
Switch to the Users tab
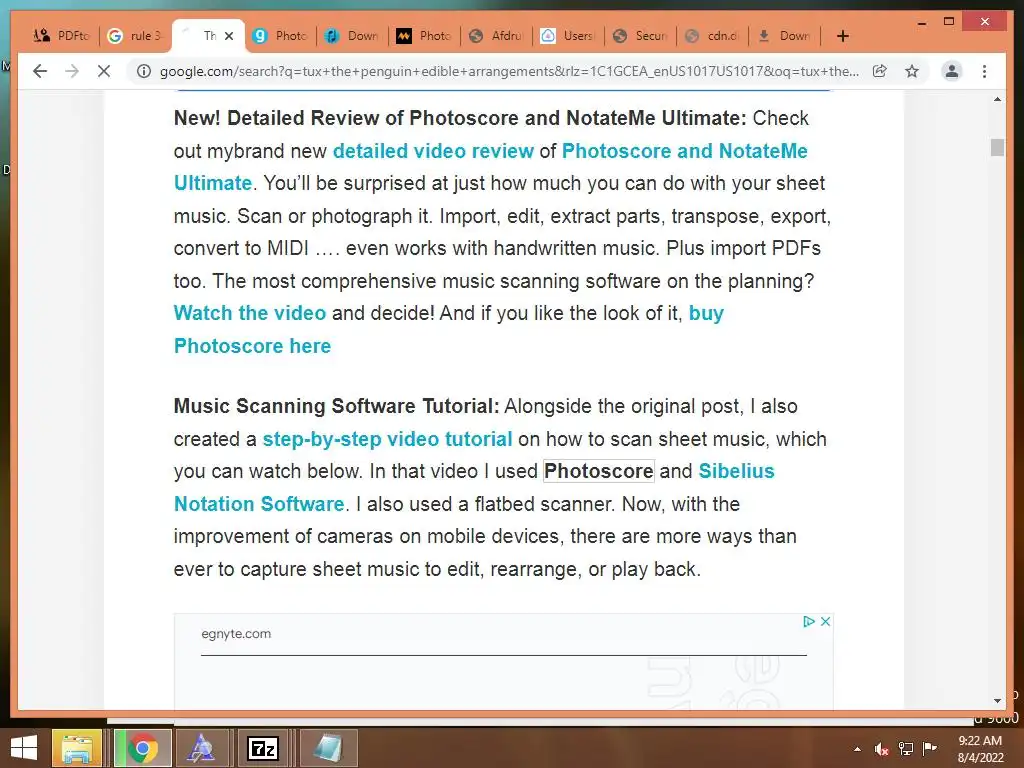tap(568, 36)
